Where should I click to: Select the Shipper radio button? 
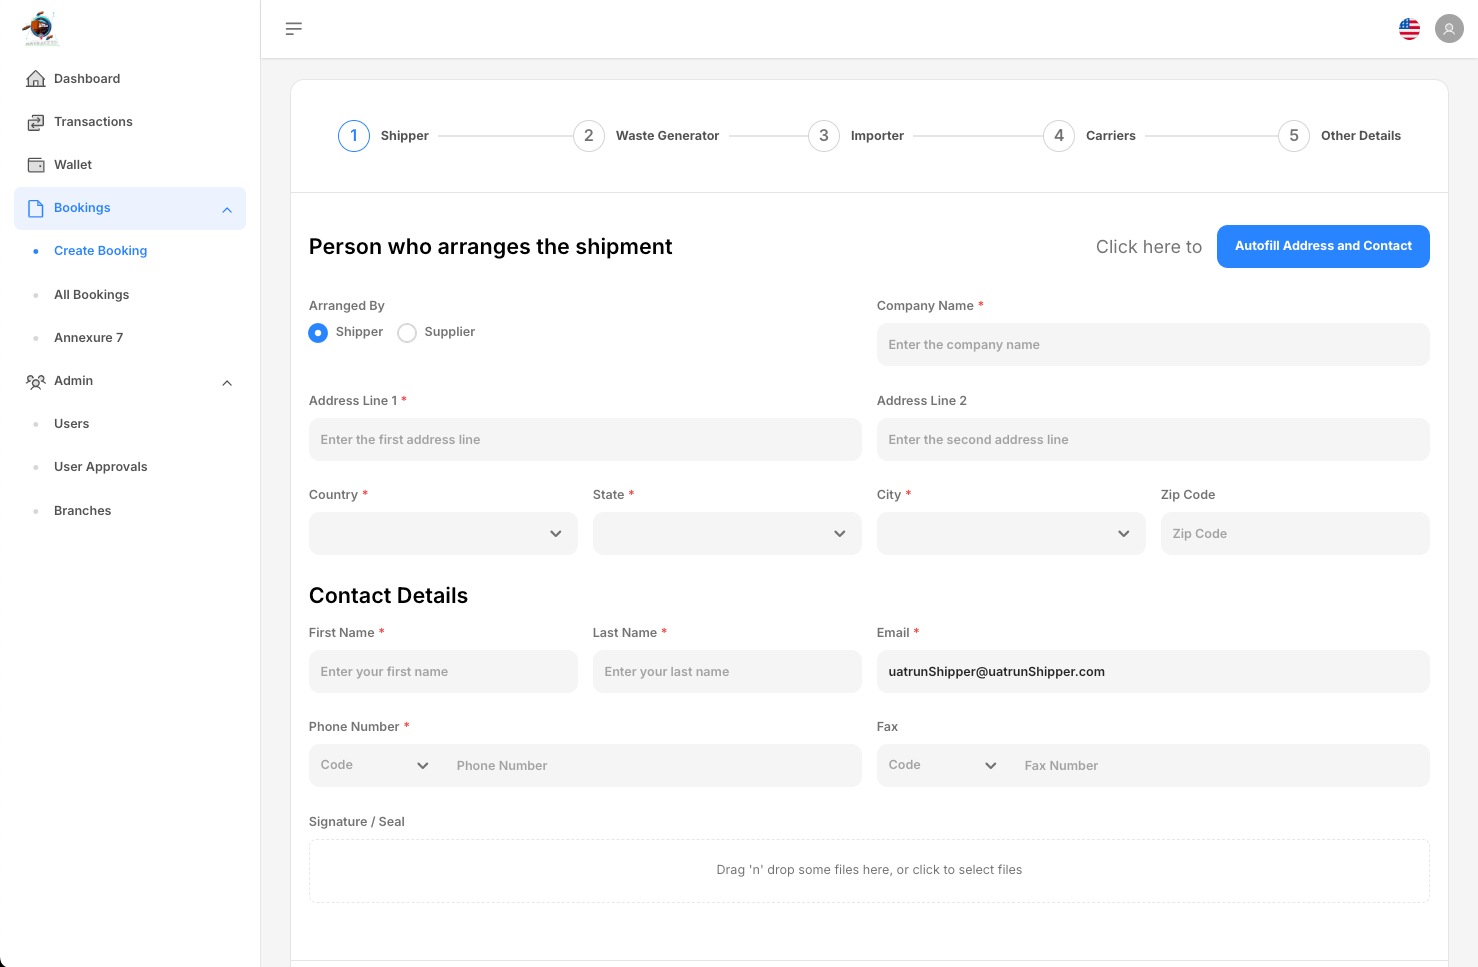(318, 333)
